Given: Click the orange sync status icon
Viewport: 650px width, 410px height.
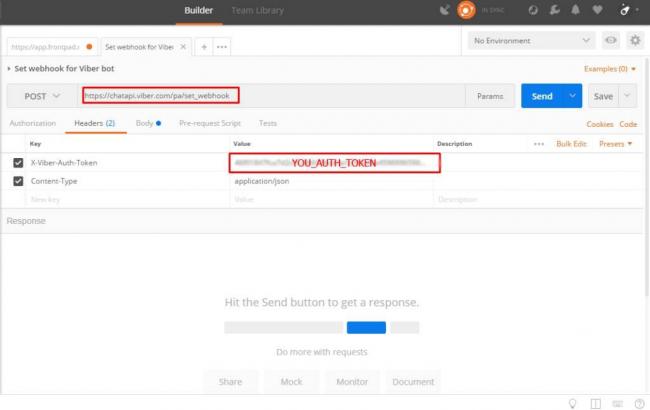Looking at the screenshot, I should tap(466, 10).
